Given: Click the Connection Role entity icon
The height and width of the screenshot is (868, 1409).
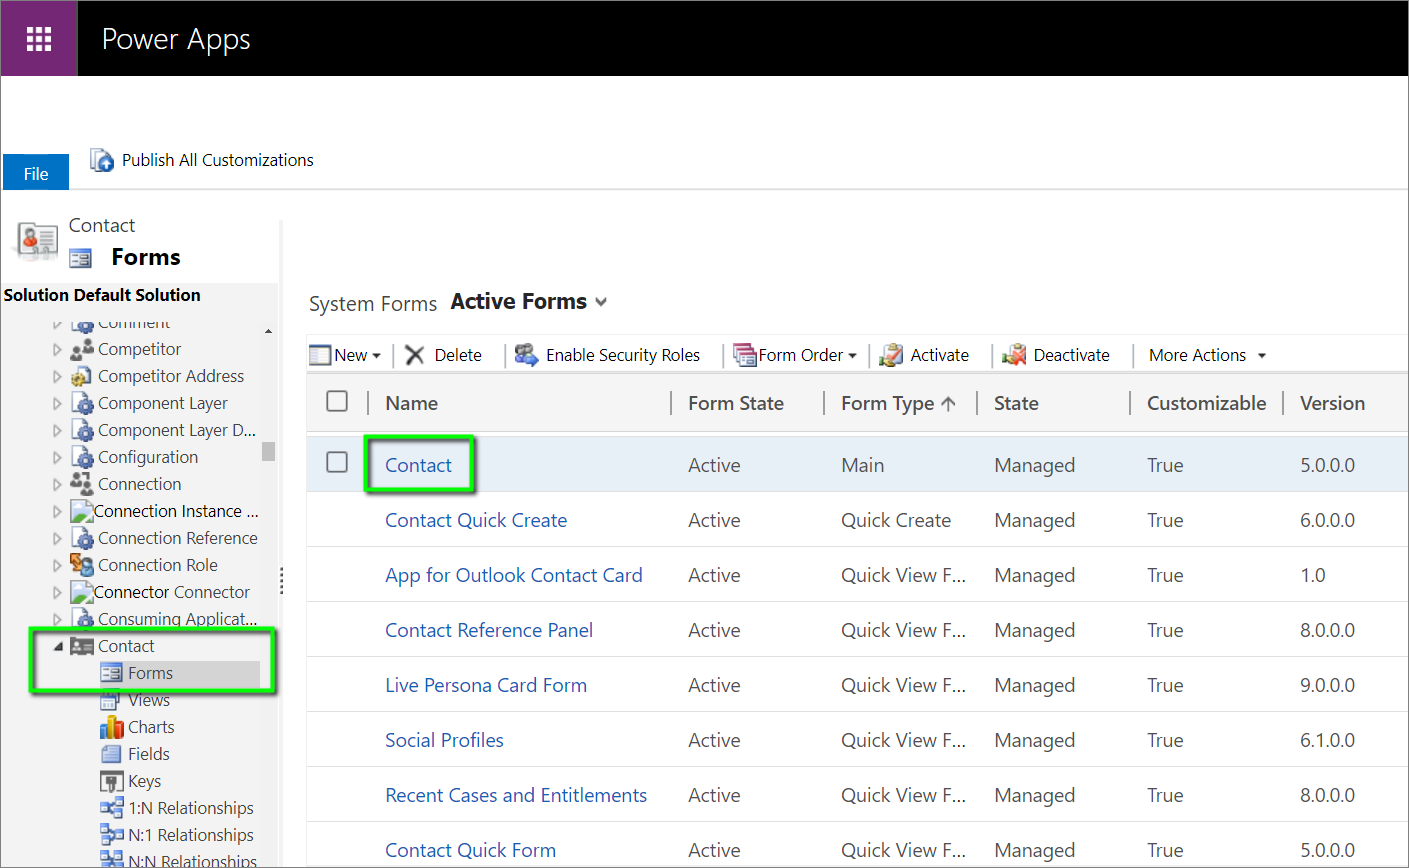Looking at the screenshot, I should [82, 565].
